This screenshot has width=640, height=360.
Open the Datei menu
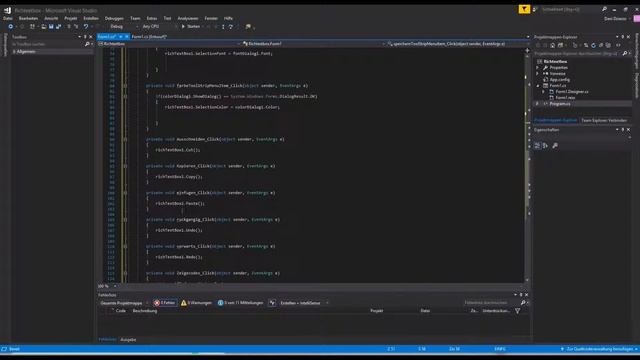pos(7,18)
